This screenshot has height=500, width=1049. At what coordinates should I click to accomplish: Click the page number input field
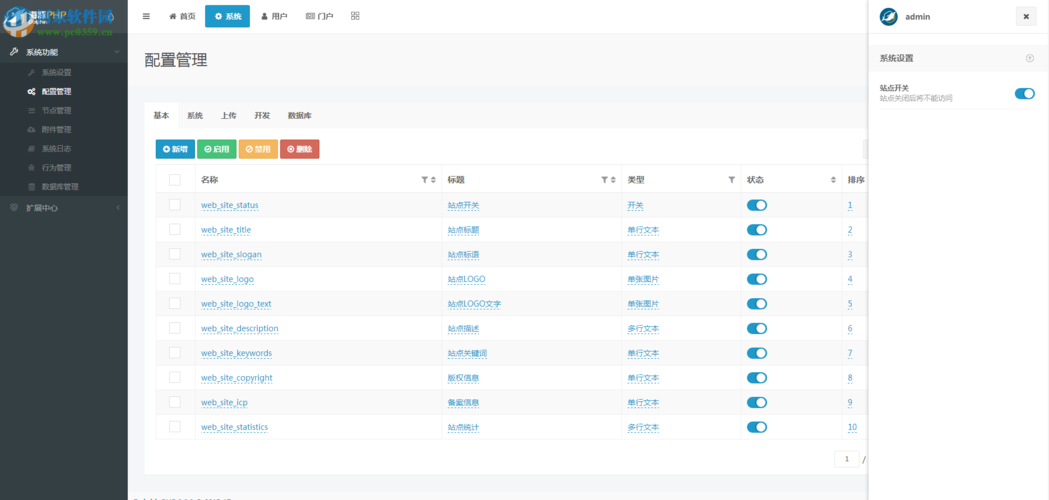click(x=847, y=459)
